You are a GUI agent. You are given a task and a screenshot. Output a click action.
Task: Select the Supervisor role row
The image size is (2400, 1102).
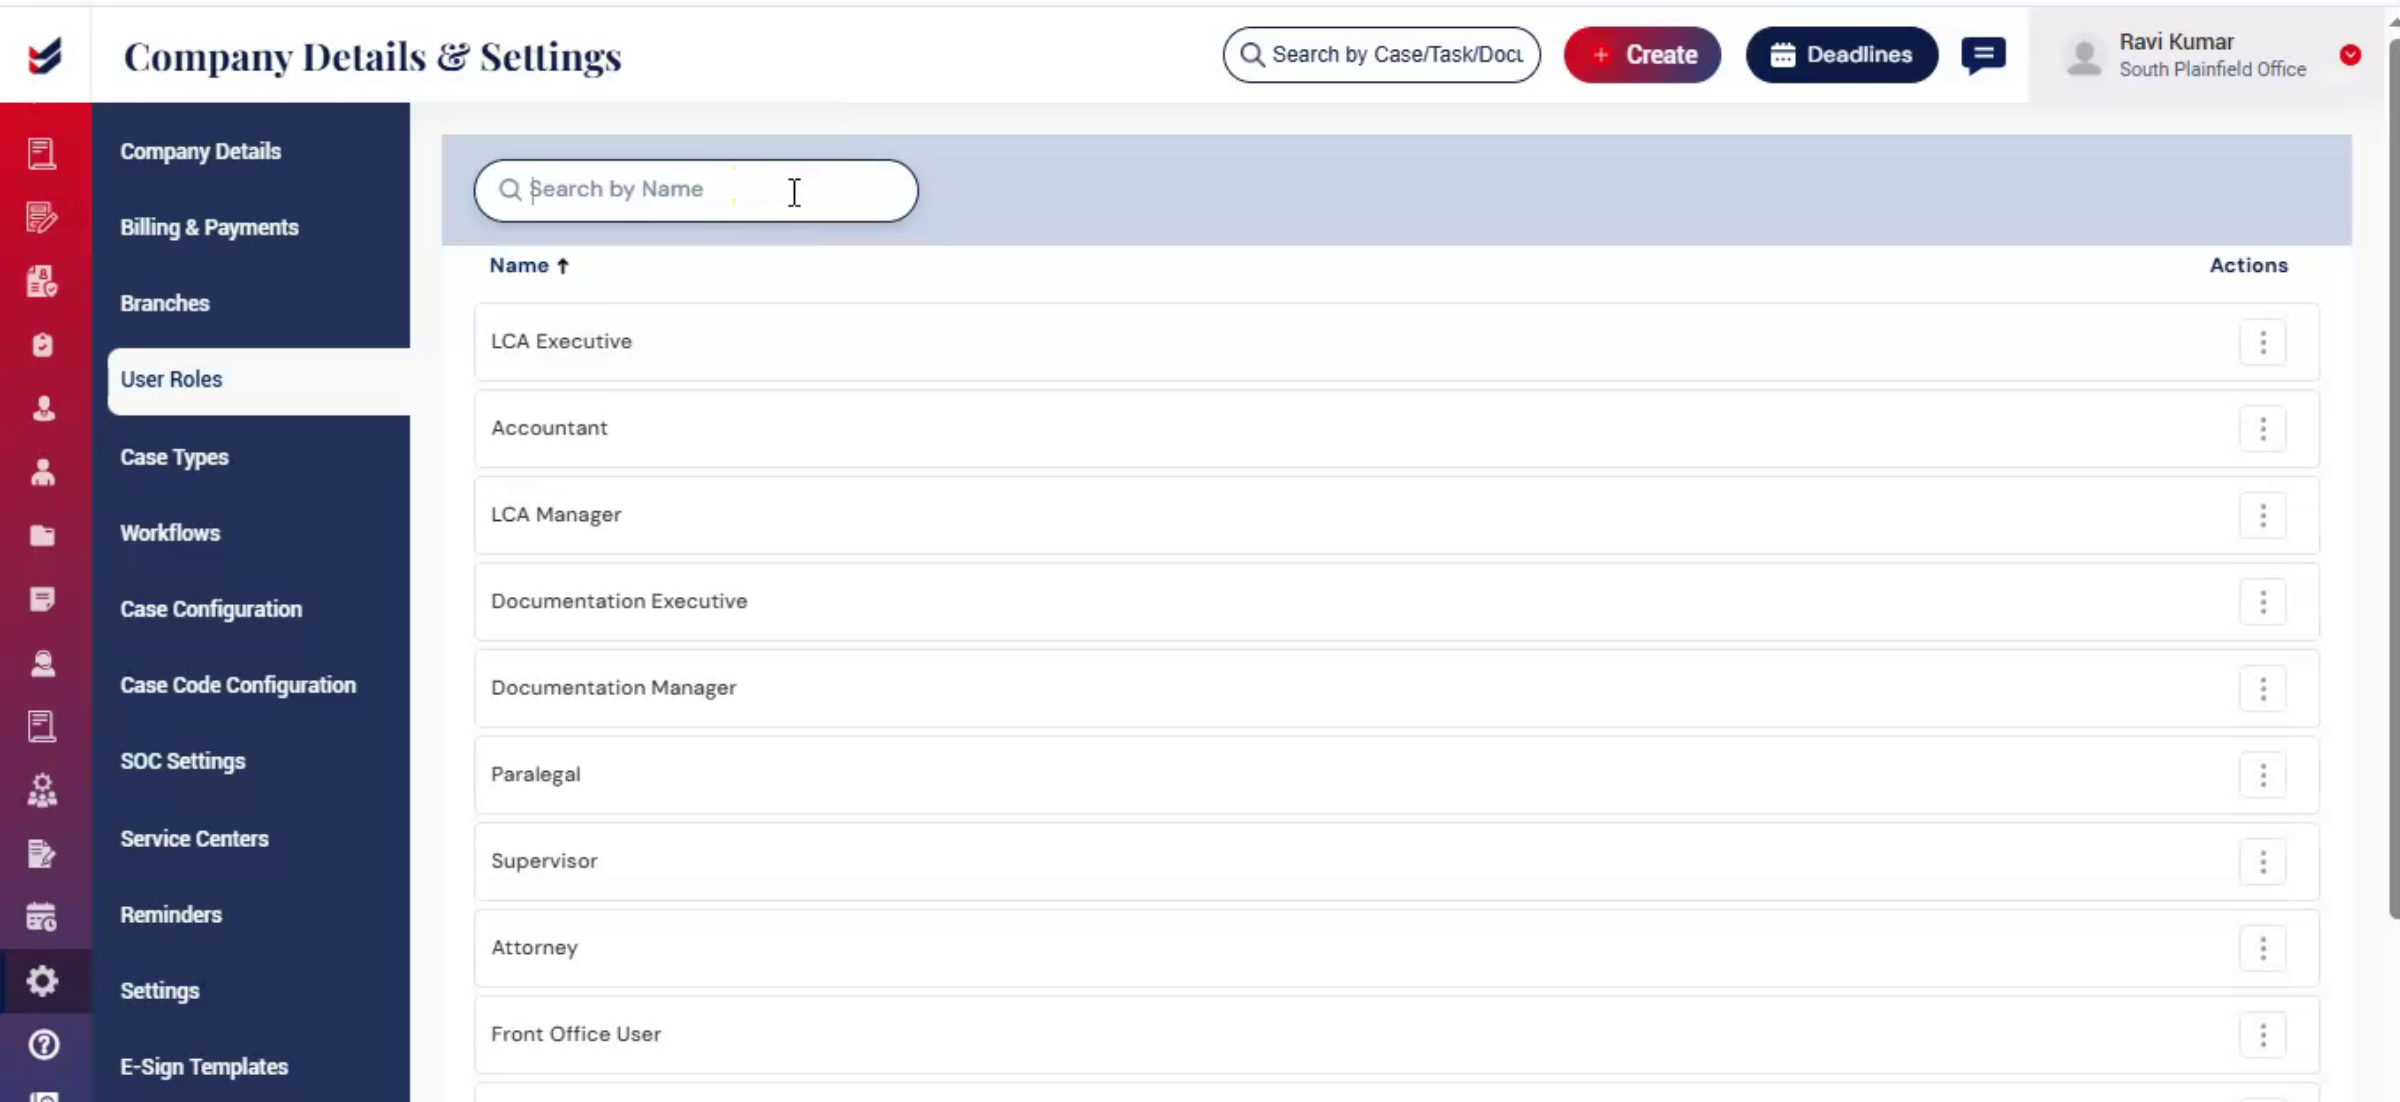click(1396, 861)
